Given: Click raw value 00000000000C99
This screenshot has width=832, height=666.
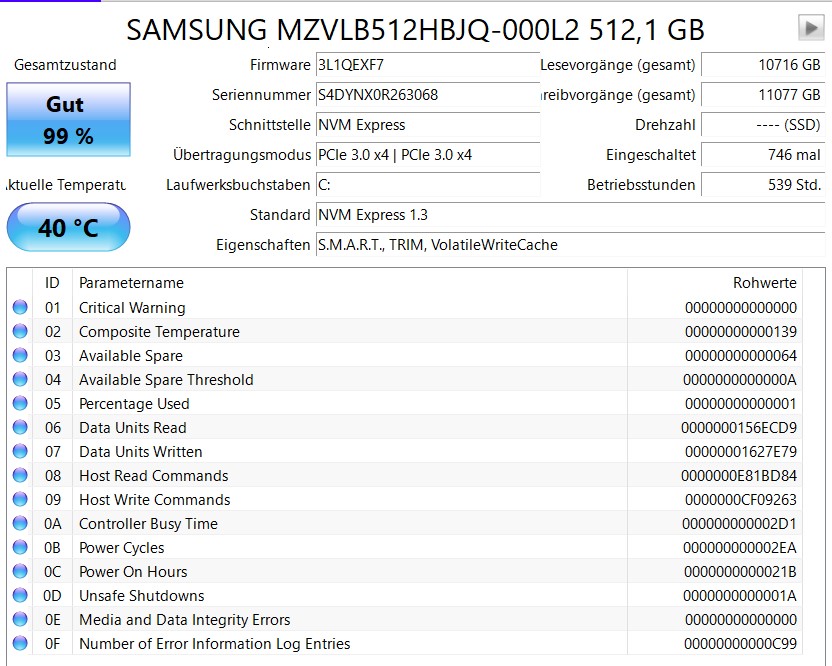Looking at the screenshot, I should (740, 644).
